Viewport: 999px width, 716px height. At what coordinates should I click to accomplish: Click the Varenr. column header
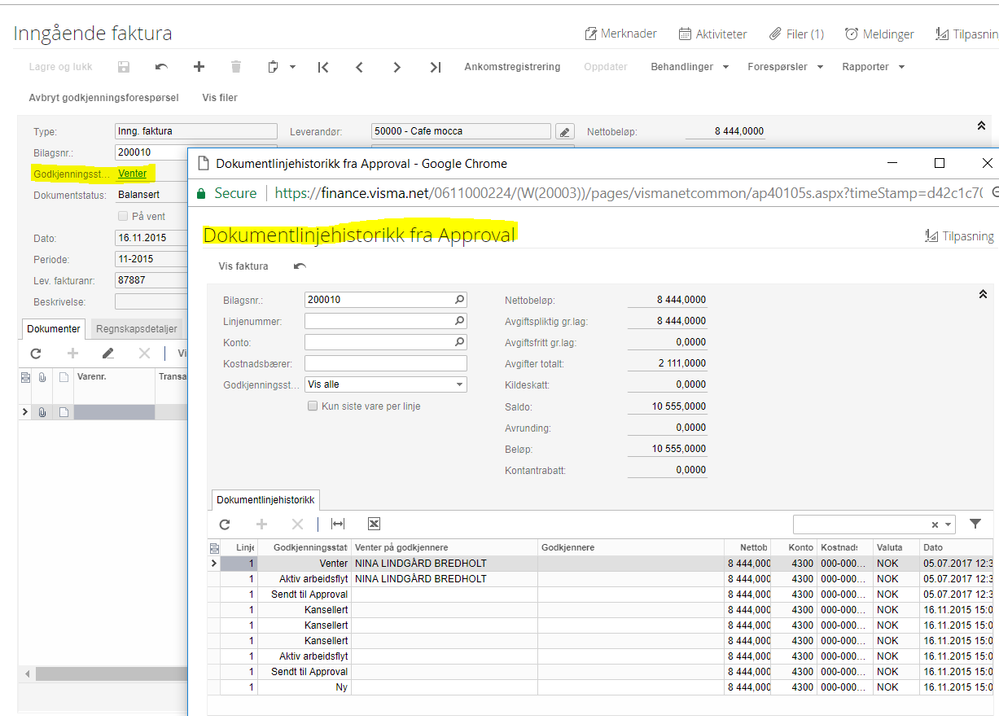pyautogui.click(x=115, y=377)
